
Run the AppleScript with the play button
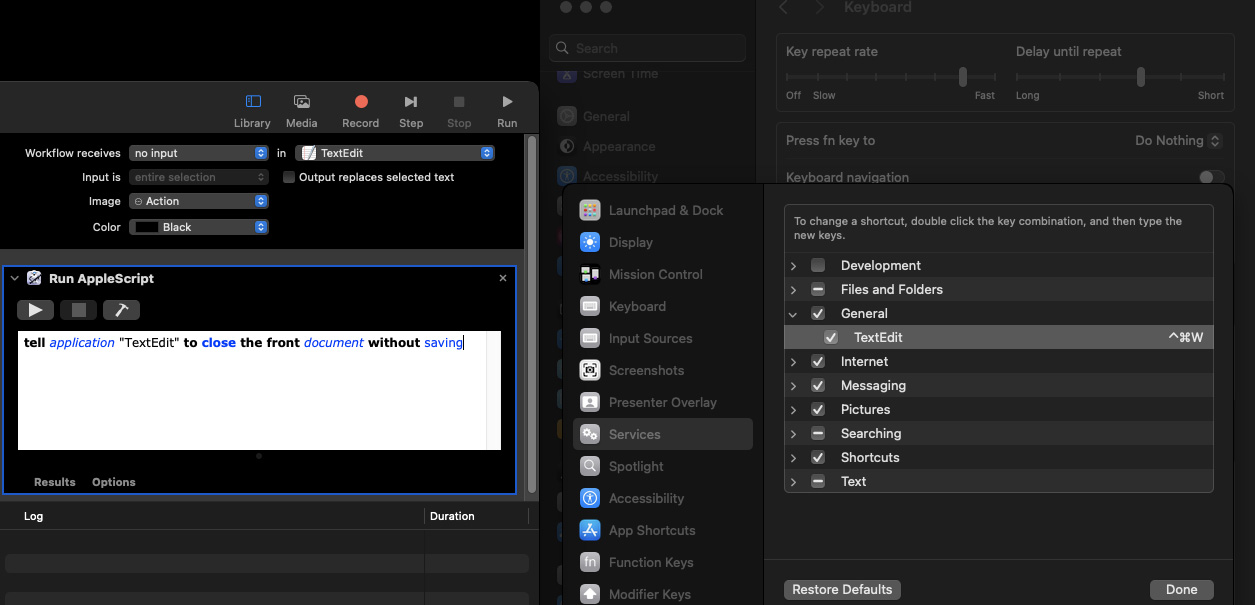pos(36,309)
